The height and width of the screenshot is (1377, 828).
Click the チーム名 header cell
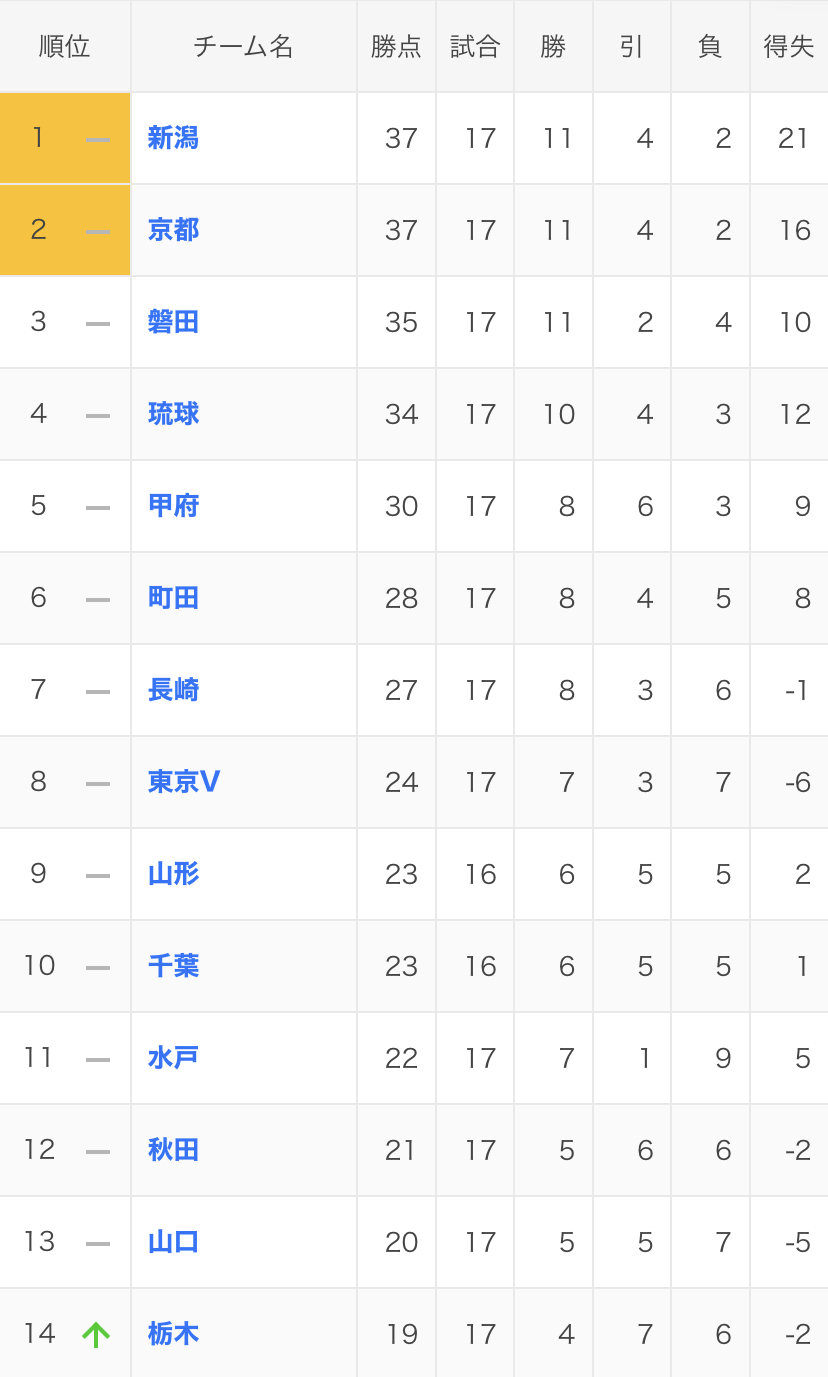click(244, 47)
